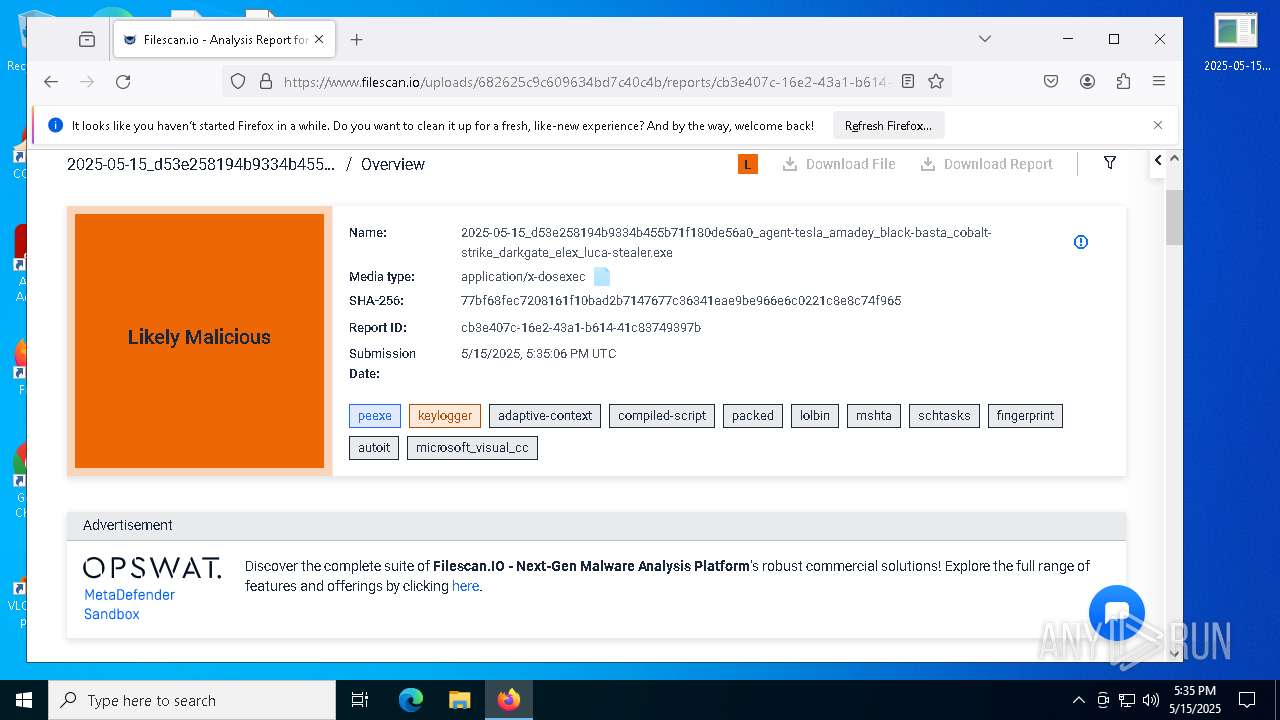The height and width of the screenshot is (720, 1280).
Task: Click the blue info icon beside file name
Action: (1081, 242)
